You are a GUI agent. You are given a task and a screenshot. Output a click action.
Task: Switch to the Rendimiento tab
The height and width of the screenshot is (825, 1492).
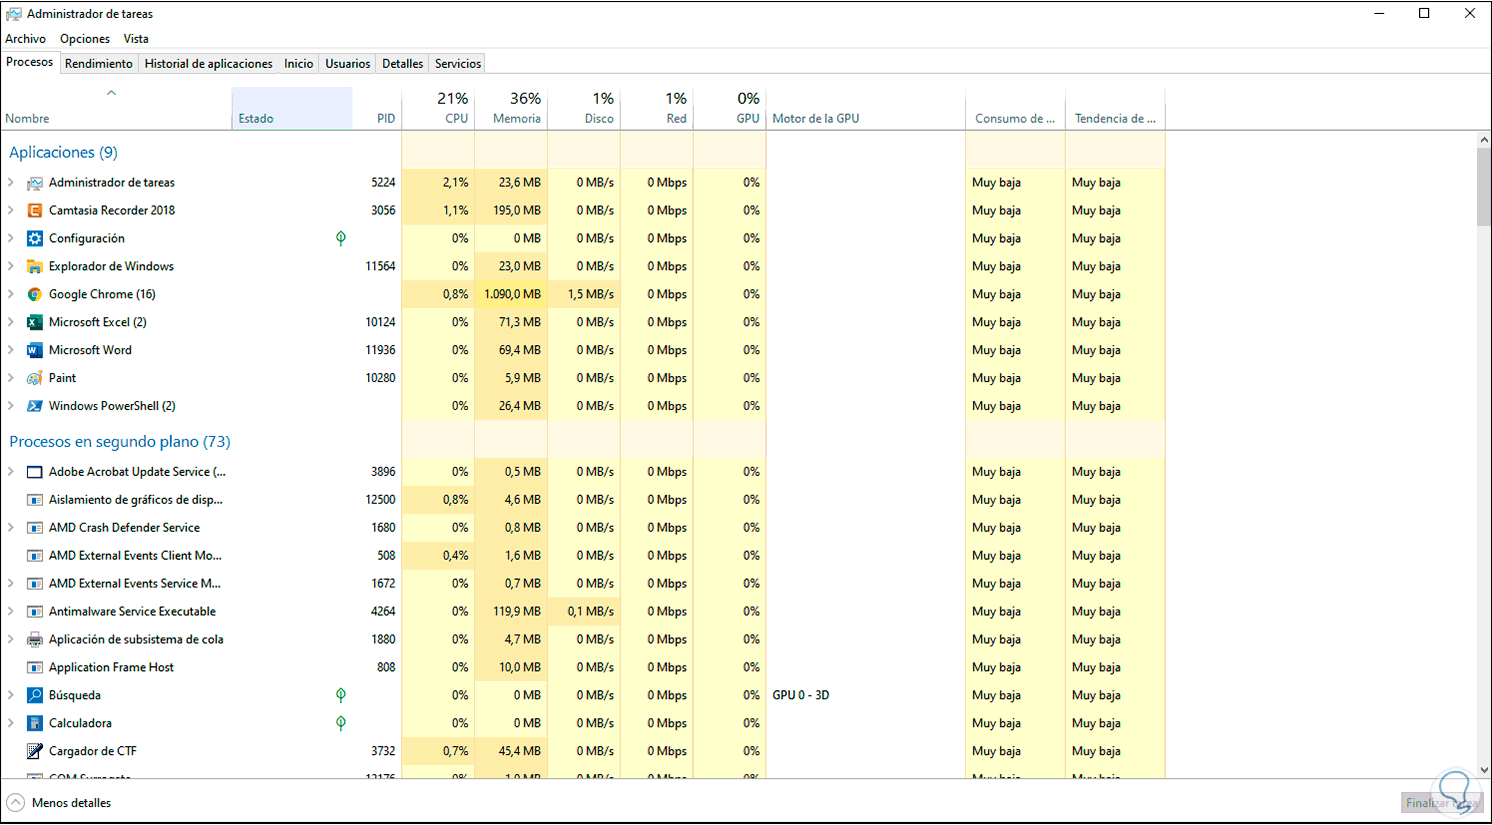[x=99, y=64]
